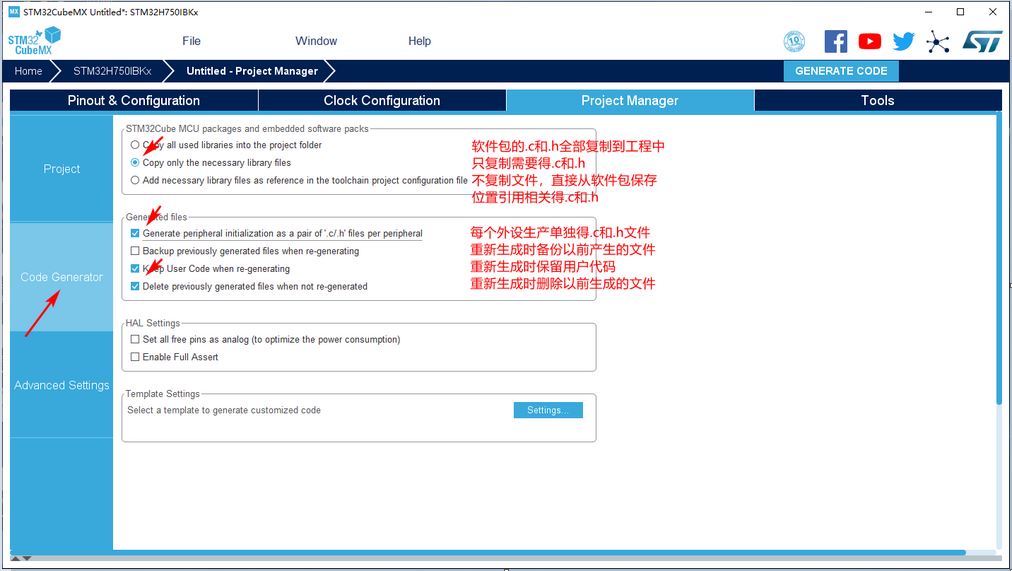Click the ST community network icon
This screenshot has height=571, width=1012.
[938, 41]
